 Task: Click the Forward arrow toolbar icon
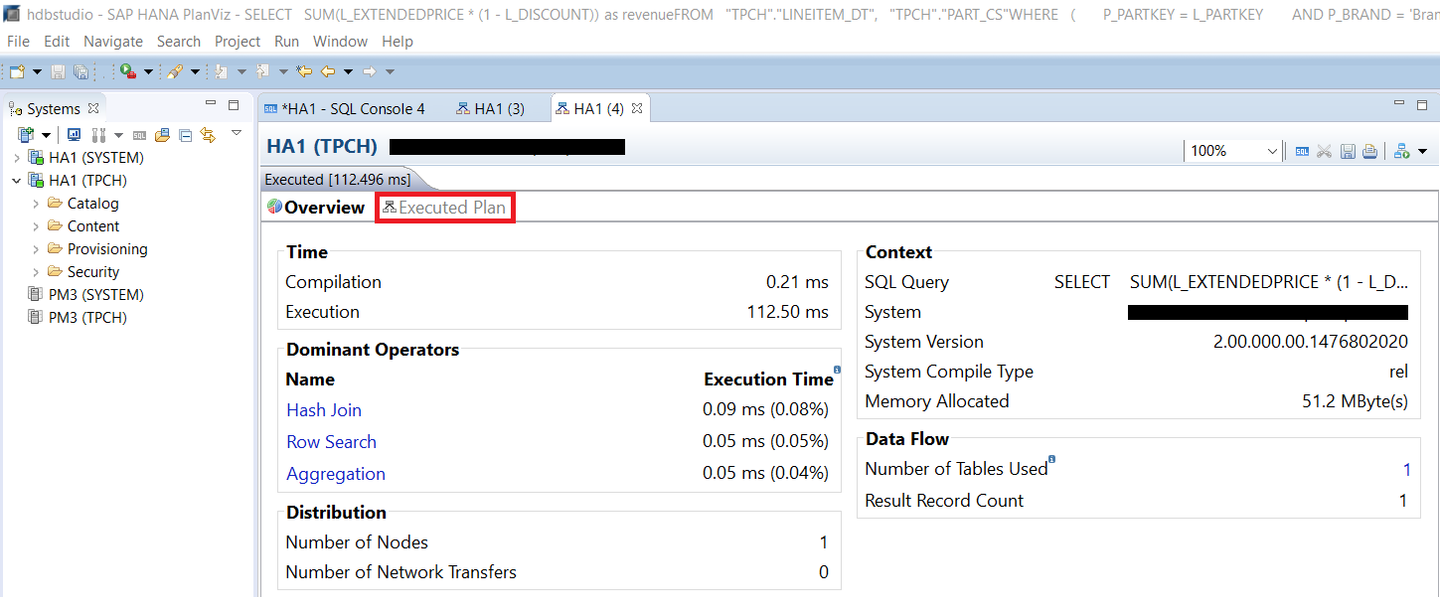click(x=369, y=72)
